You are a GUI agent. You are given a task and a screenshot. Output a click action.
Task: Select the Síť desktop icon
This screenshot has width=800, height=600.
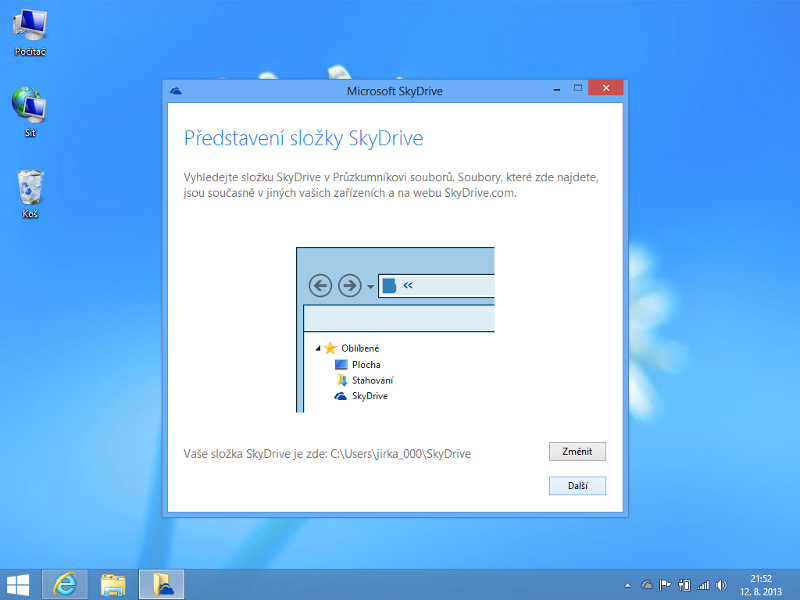[x=30, y=110]
